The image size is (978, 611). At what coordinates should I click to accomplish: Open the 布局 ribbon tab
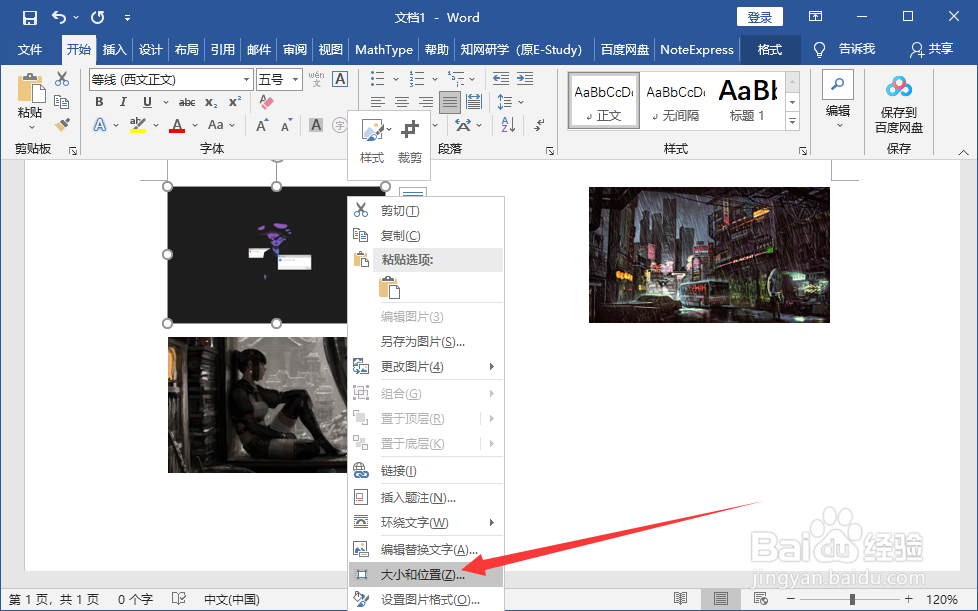tap(186, 50)
